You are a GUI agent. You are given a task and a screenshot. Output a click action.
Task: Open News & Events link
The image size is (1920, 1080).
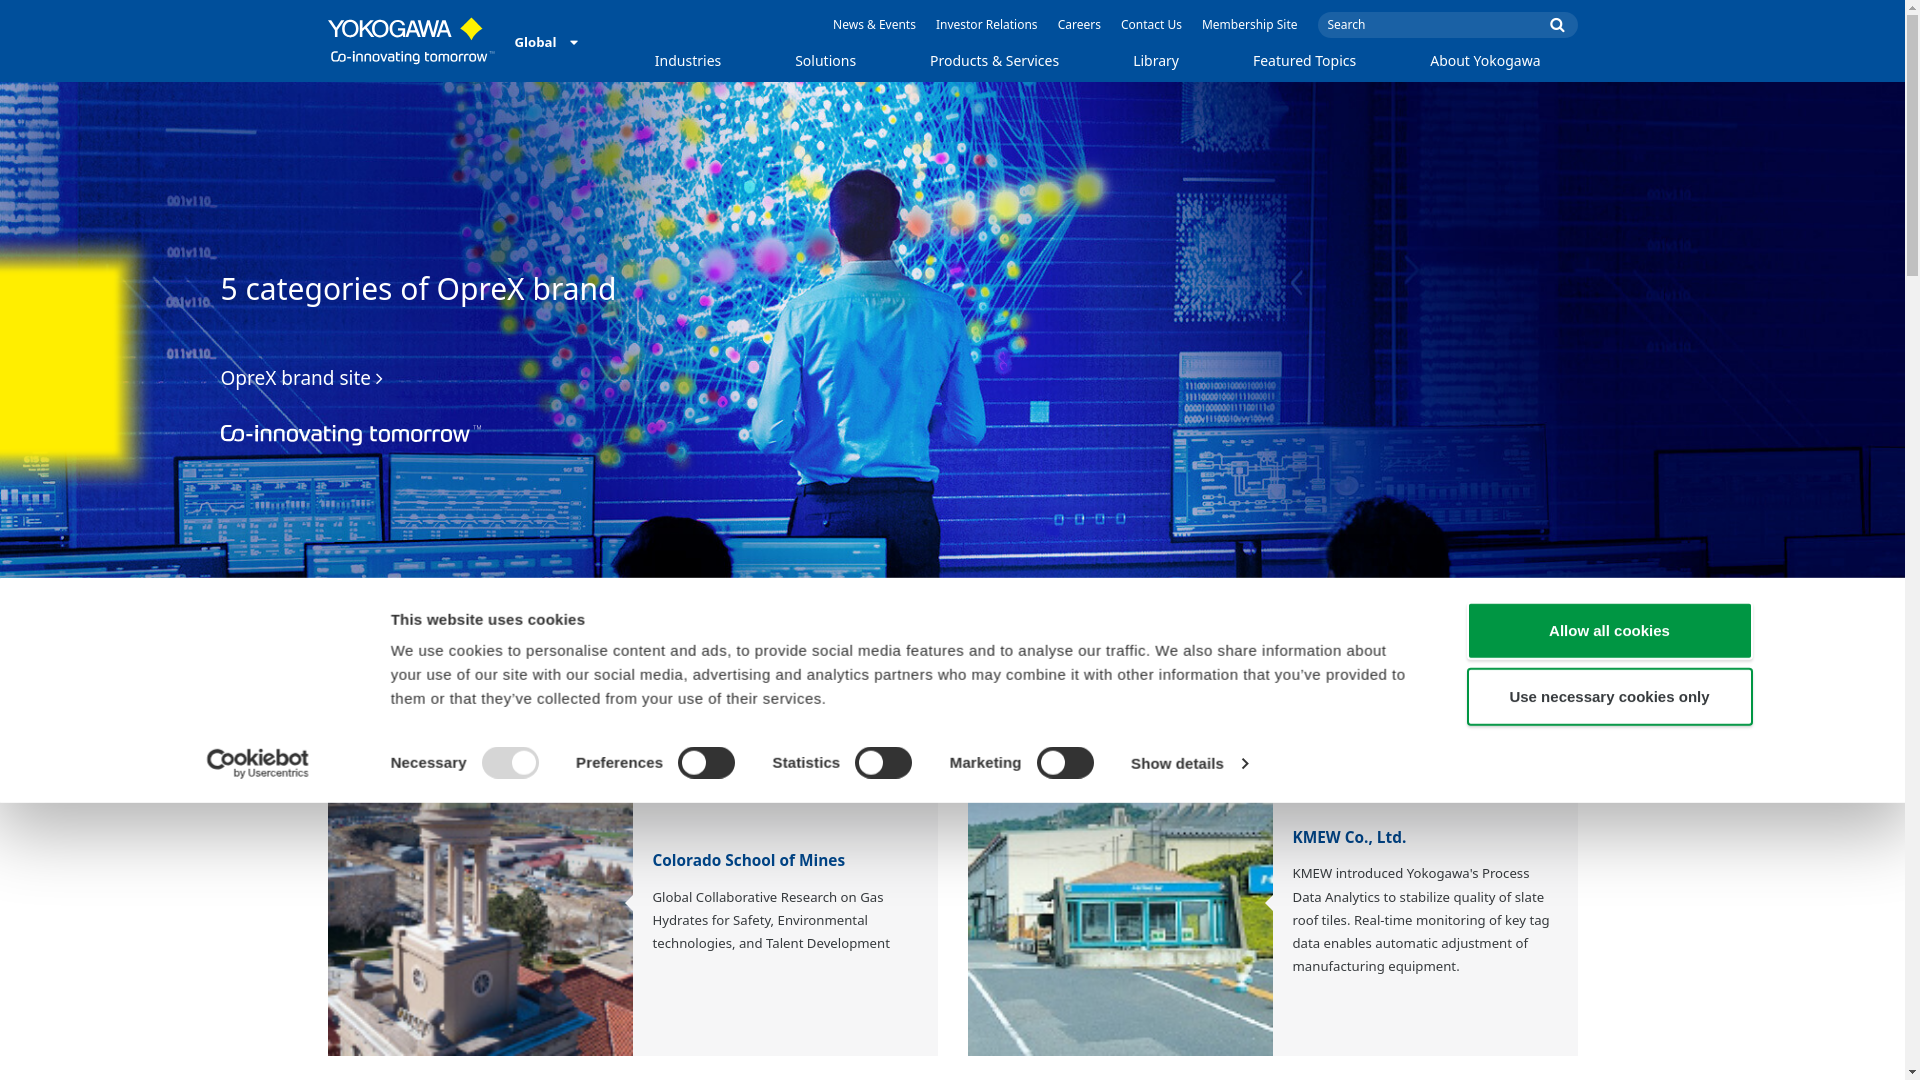coord(874,25)
